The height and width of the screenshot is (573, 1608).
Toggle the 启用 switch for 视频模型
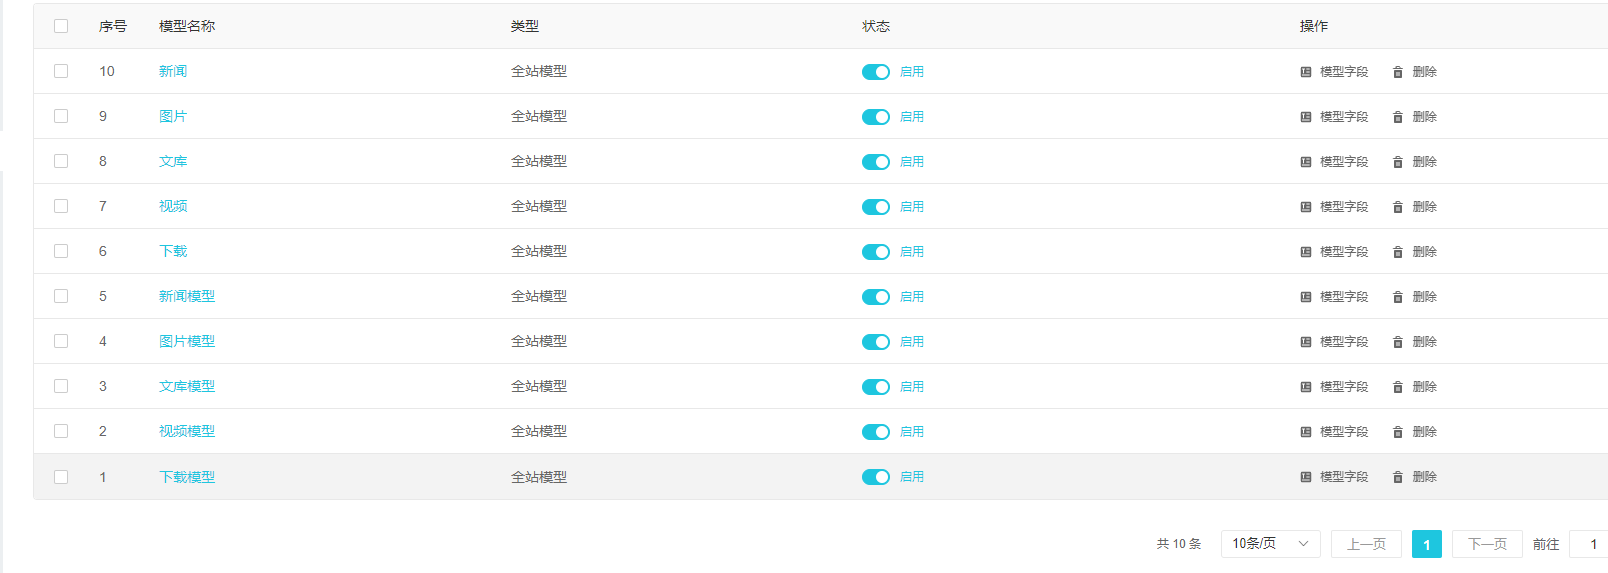[875, 432]
